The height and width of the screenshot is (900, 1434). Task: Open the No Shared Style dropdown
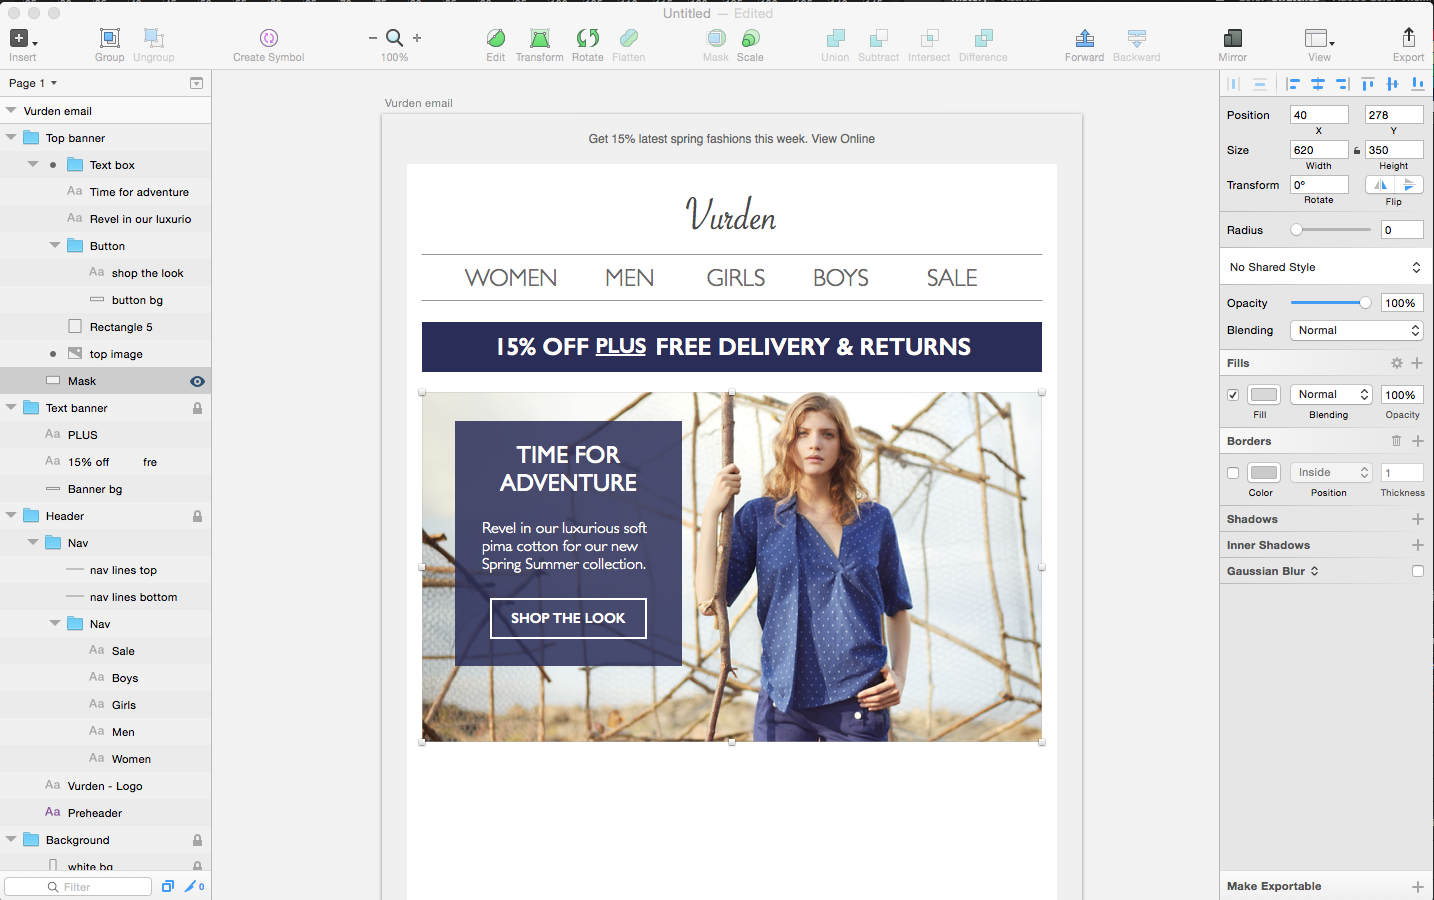pos(1324,267)
